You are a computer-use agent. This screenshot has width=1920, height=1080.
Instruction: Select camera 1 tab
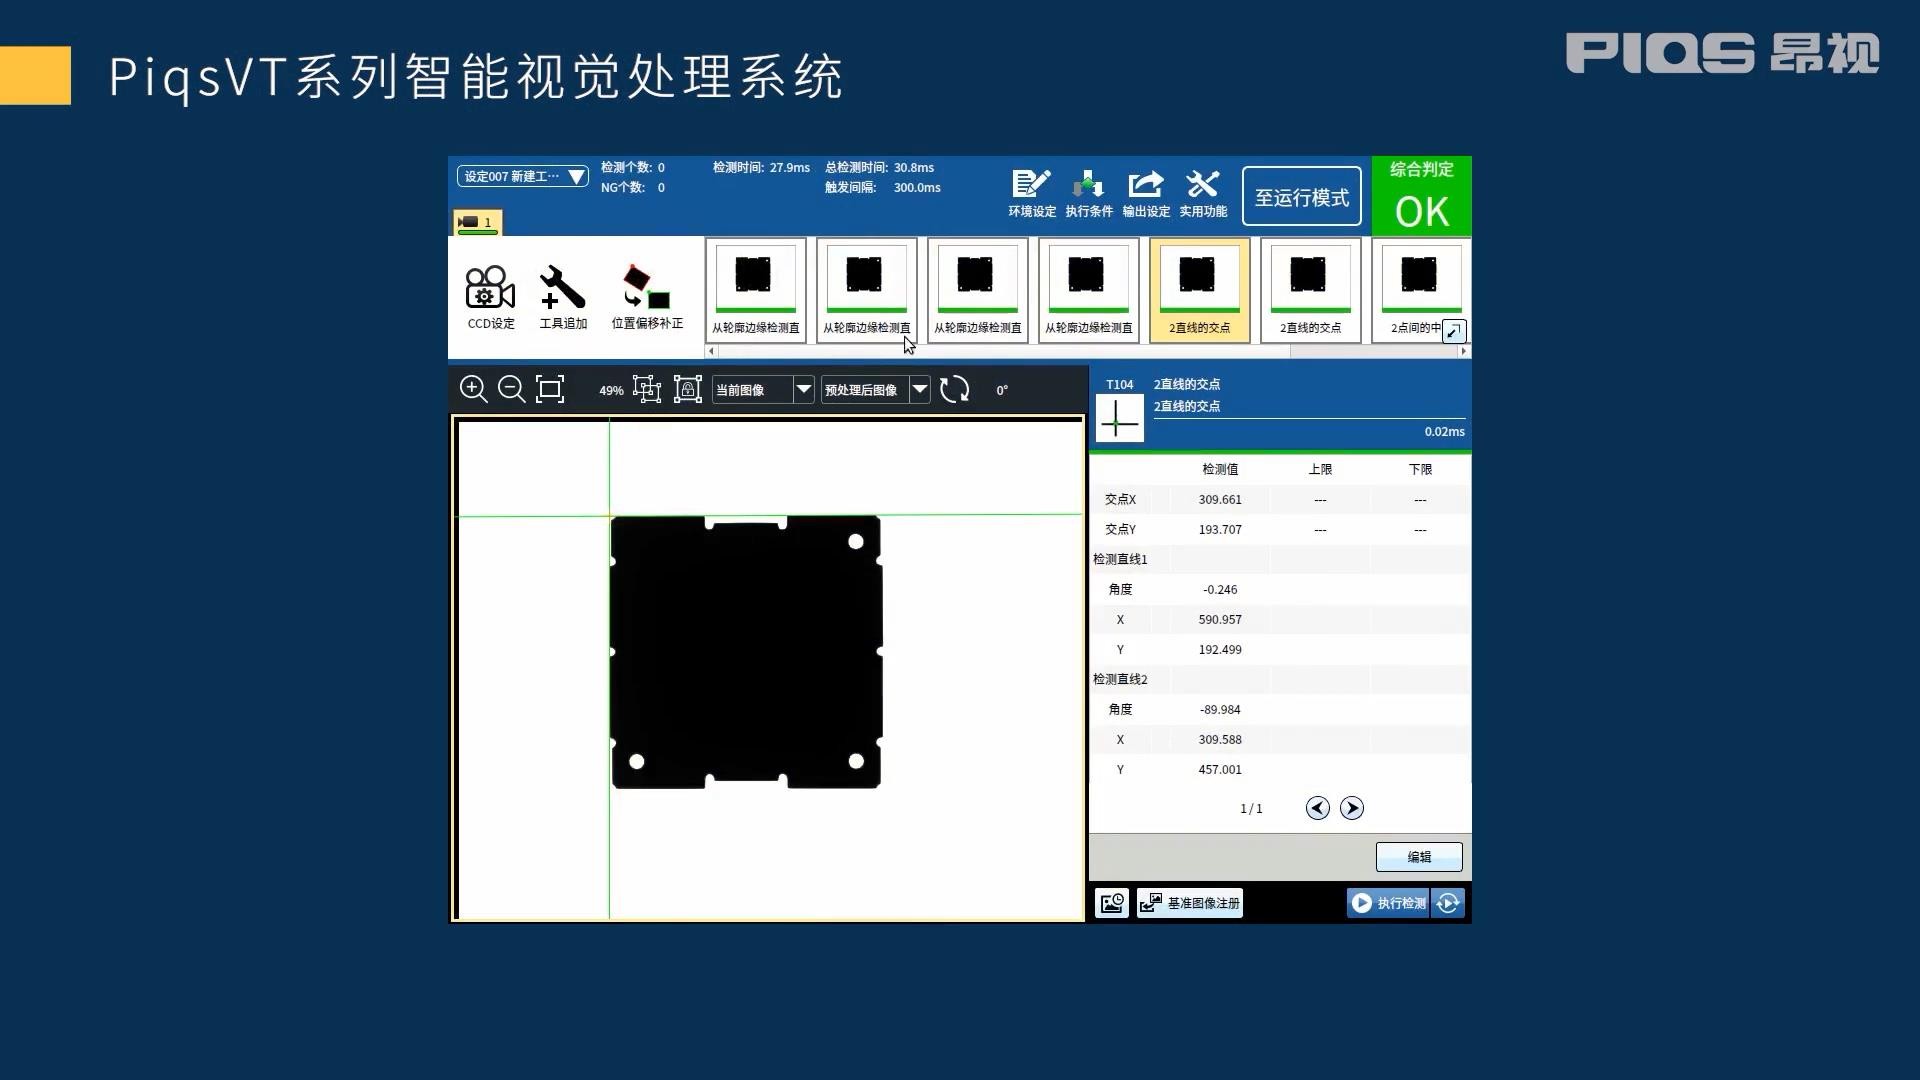coord(477,222)
